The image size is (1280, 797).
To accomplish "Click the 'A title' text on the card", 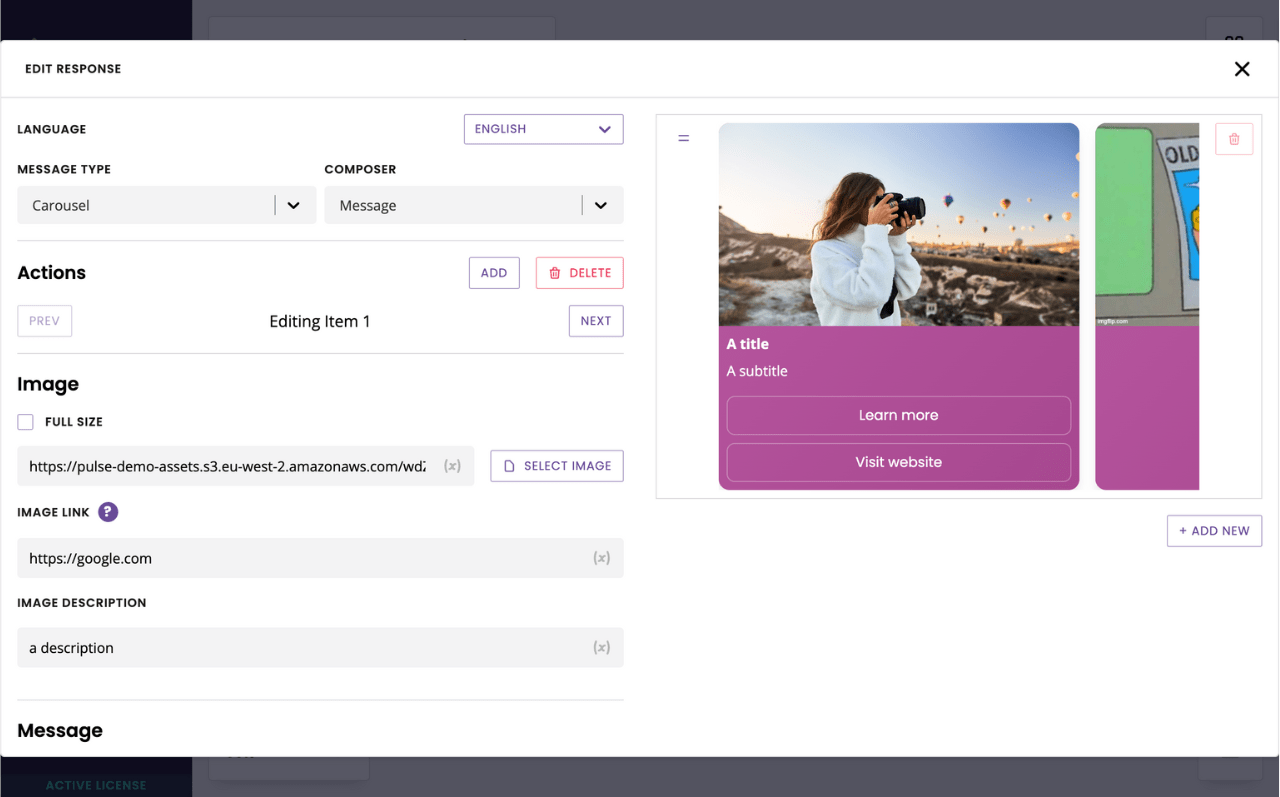I will click(748, 344).
